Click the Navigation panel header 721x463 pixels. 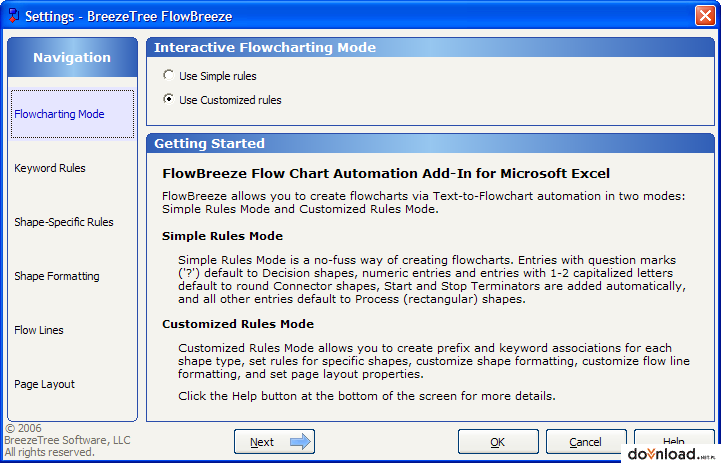72,57
